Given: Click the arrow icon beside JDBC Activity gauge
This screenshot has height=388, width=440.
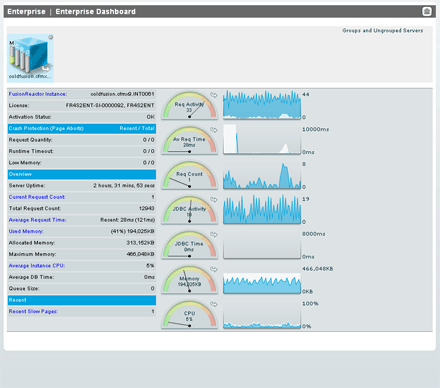Looking at the screenshot, I should tap(214, 200).
